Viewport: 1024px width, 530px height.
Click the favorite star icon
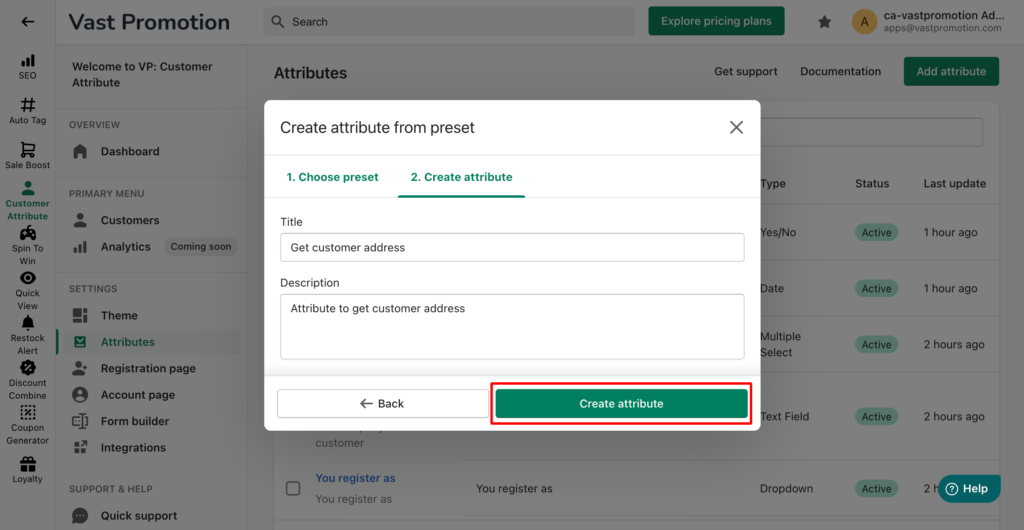click(x=825, y=22)
